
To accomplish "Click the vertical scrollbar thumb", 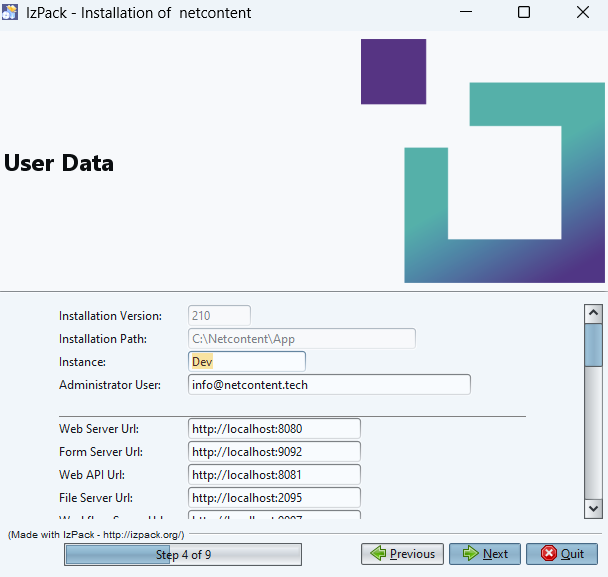I will 593,345.
